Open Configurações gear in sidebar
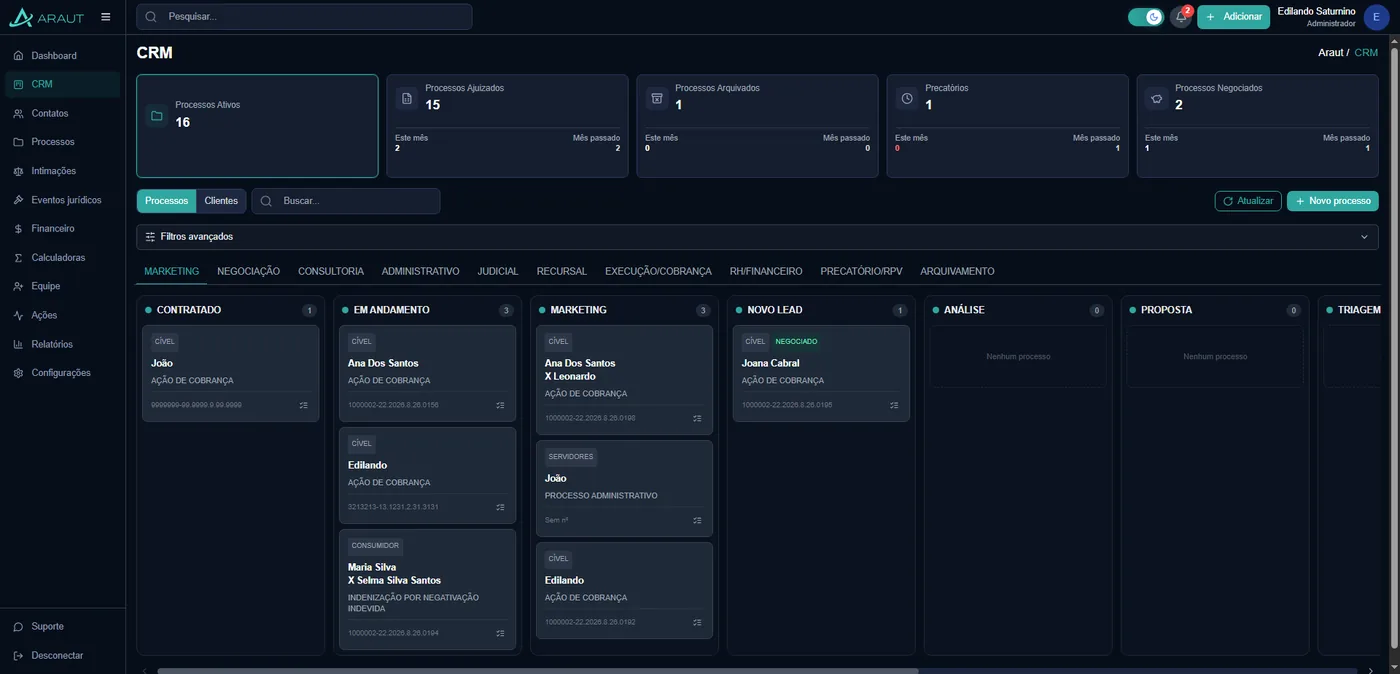1400x674 pixels. pos(18,373)
